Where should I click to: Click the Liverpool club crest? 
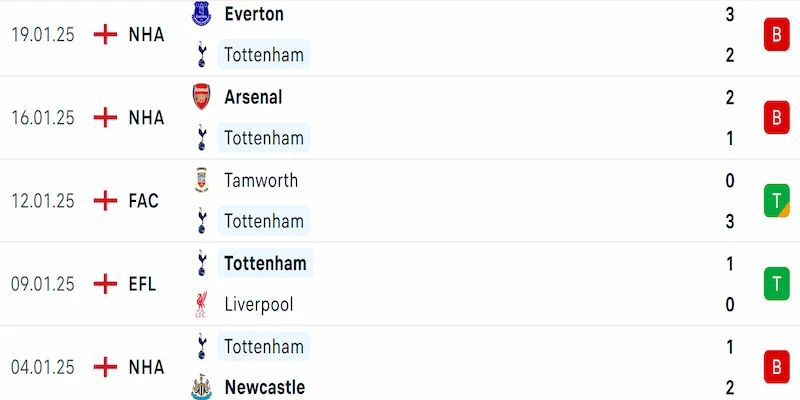coord(201,304)
